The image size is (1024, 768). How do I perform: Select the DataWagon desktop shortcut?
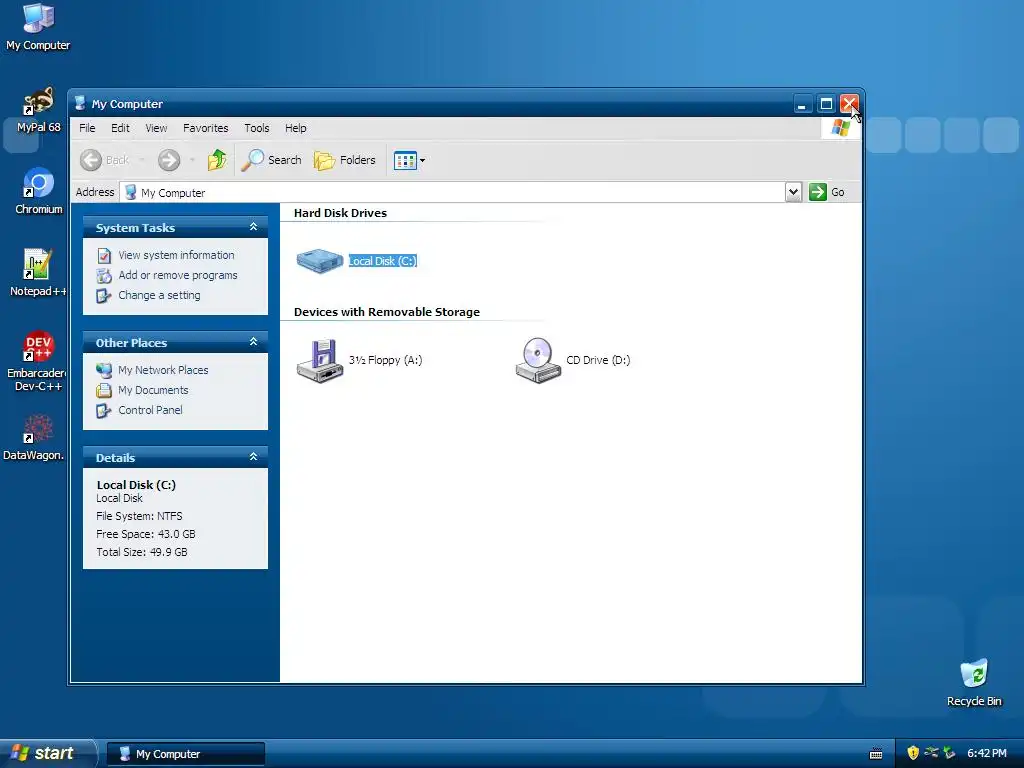[x=34, y=437]
